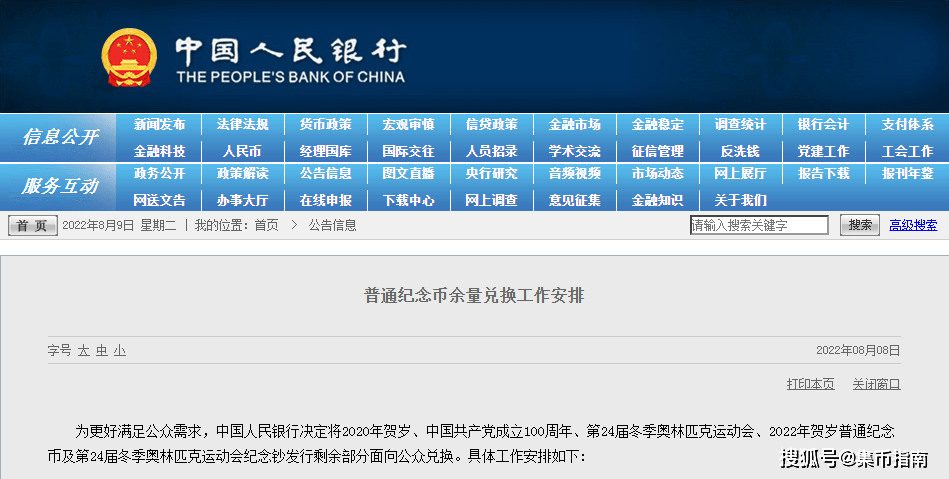Click 首页 in the breadcrumb path

[266, 226]
